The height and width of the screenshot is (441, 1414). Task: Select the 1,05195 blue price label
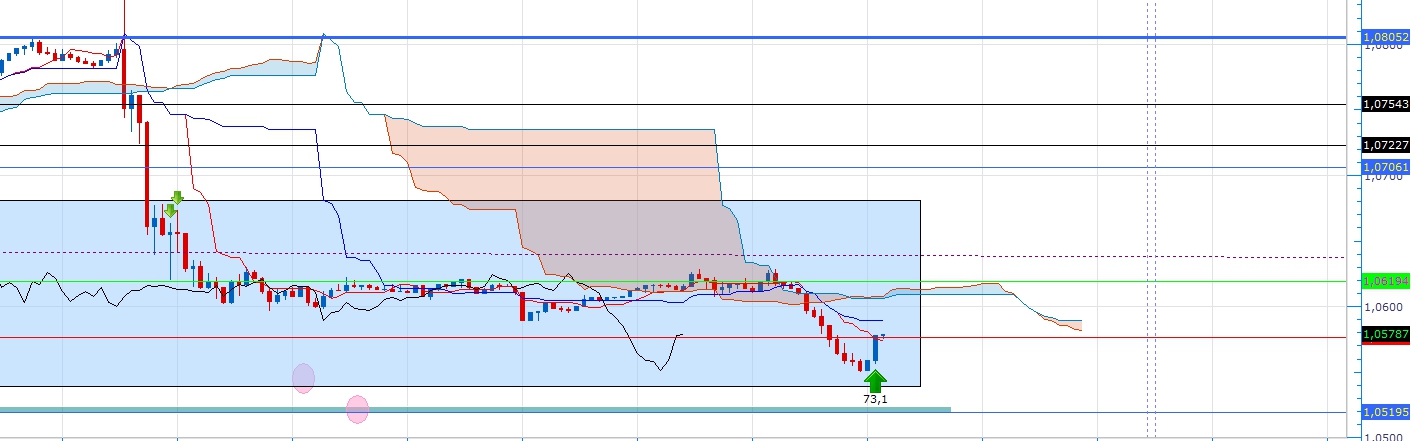click(x=1385, y=411)
